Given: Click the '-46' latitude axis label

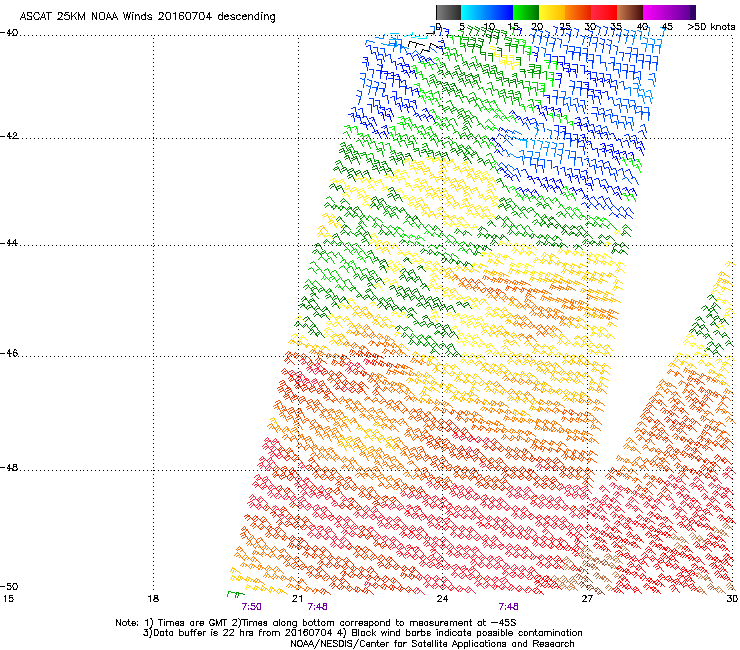Looking at the screenshot, I should coord(9,353).
